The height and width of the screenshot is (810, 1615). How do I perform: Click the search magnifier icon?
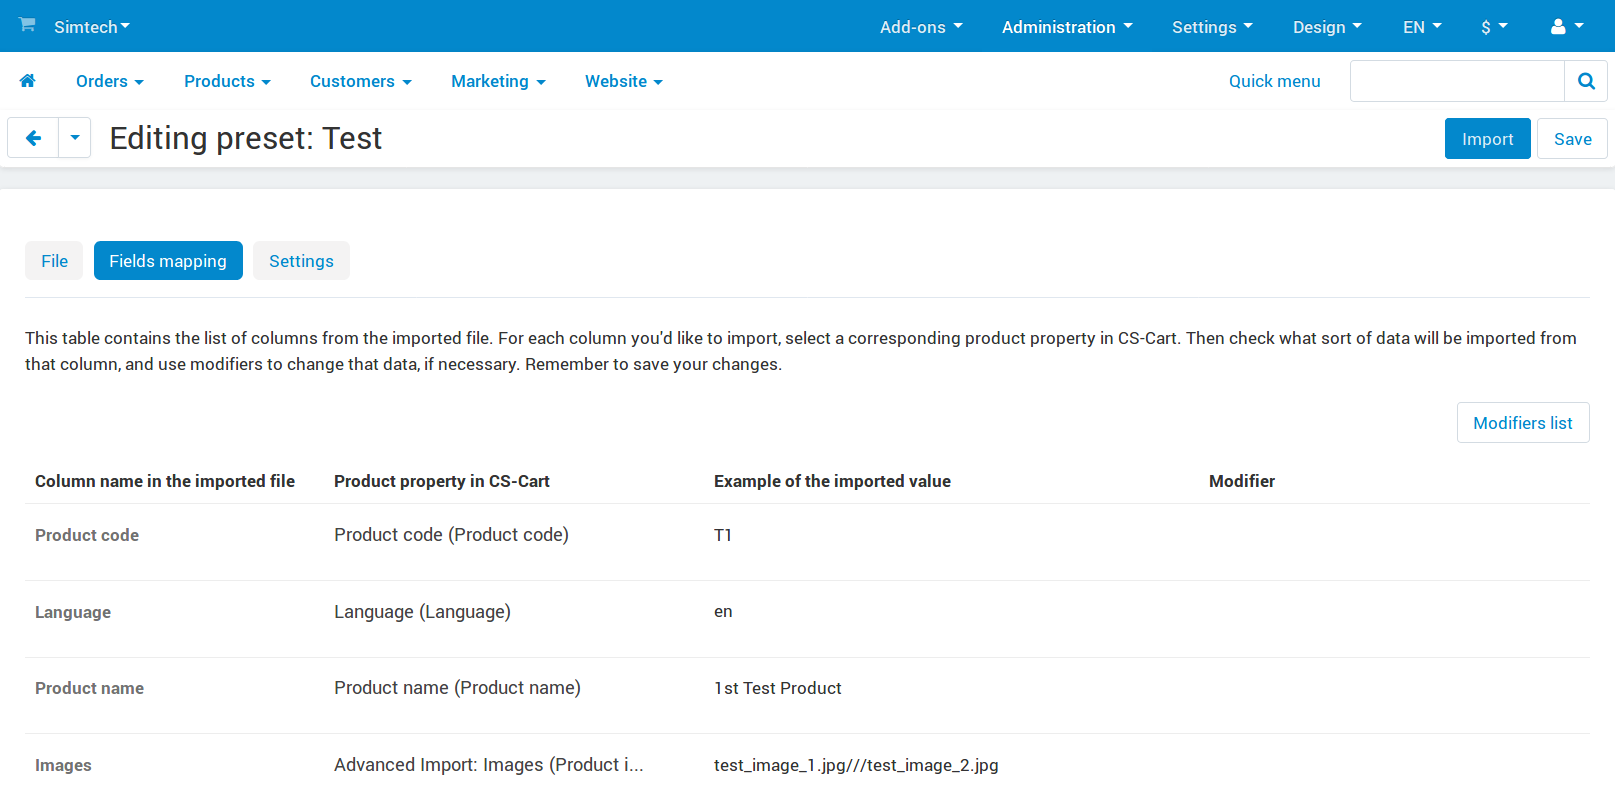coord(1586,81)
